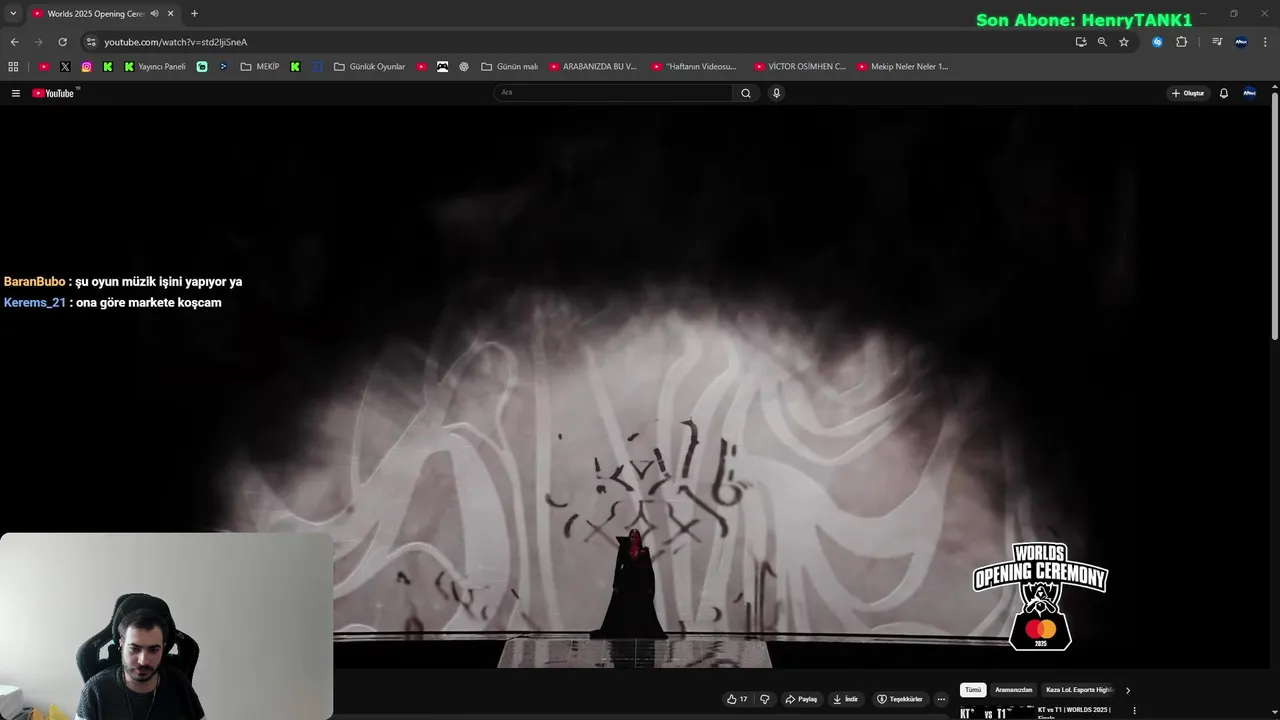Click the Worlds Opening Ceremony video player
Screen dimensions: 1280x720
[x=635, y=386]
